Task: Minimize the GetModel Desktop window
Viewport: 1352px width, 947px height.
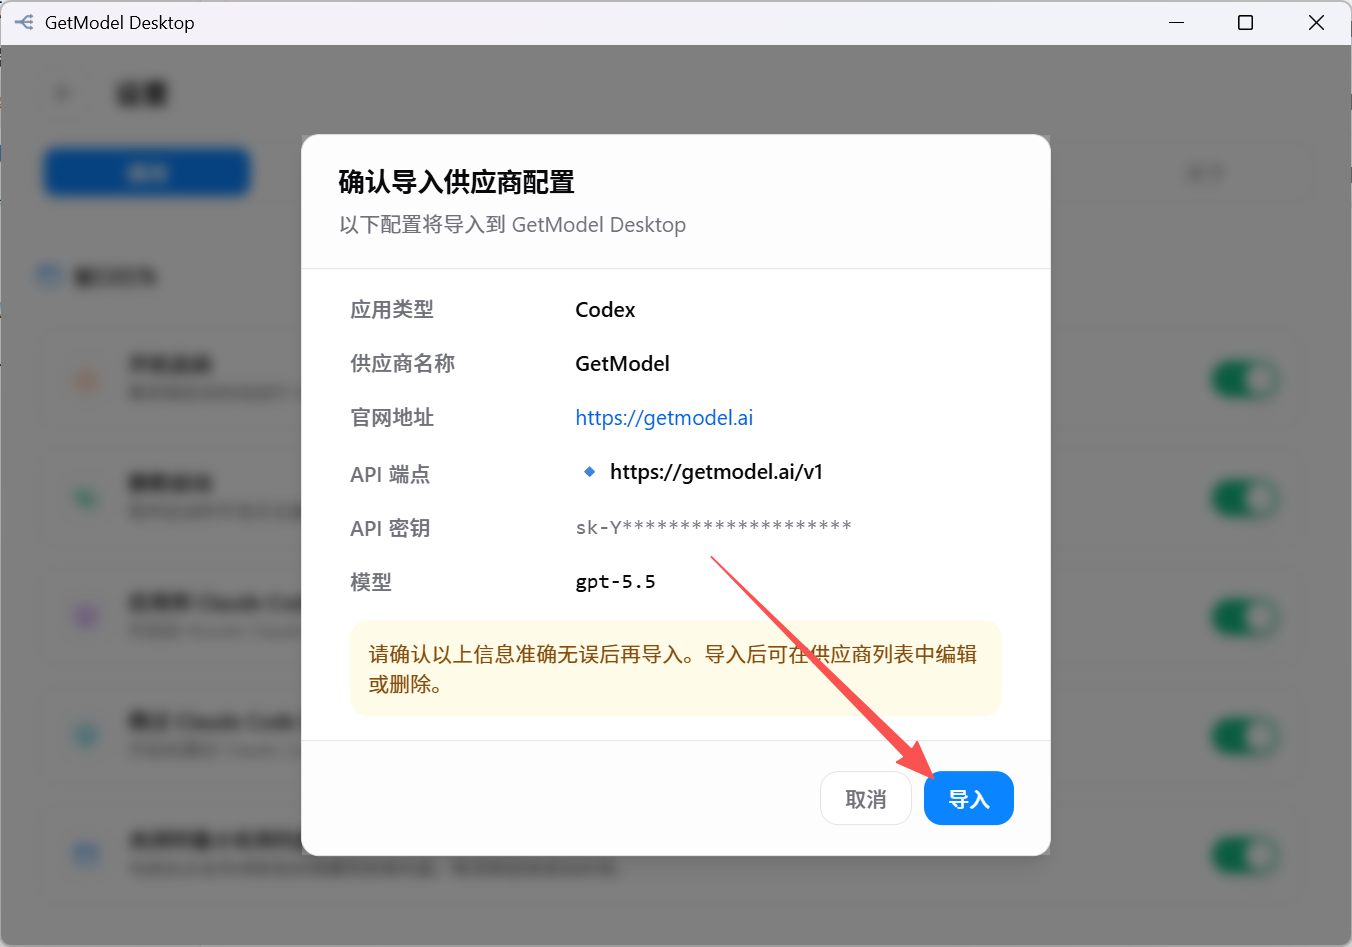Action: click(x=1176, y=22)
